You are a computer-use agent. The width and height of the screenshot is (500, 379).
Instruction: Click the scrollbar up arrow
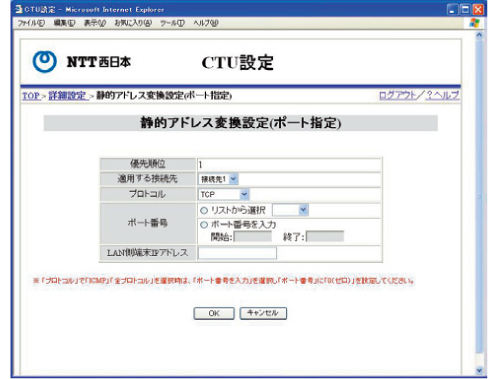(479, 35)
